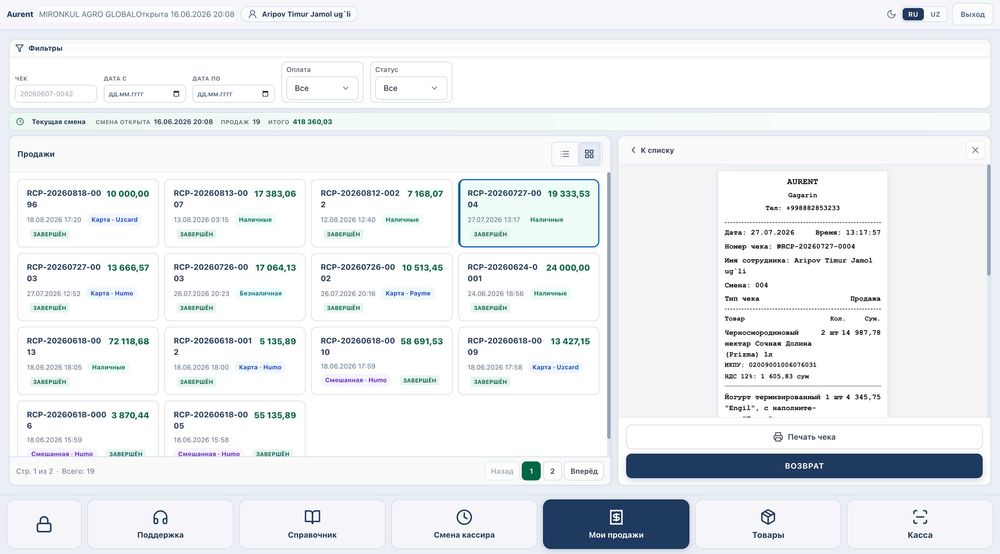Open sale card with total 24 000,00
This screenshot has height=554, width=1000.
point(529,287)
